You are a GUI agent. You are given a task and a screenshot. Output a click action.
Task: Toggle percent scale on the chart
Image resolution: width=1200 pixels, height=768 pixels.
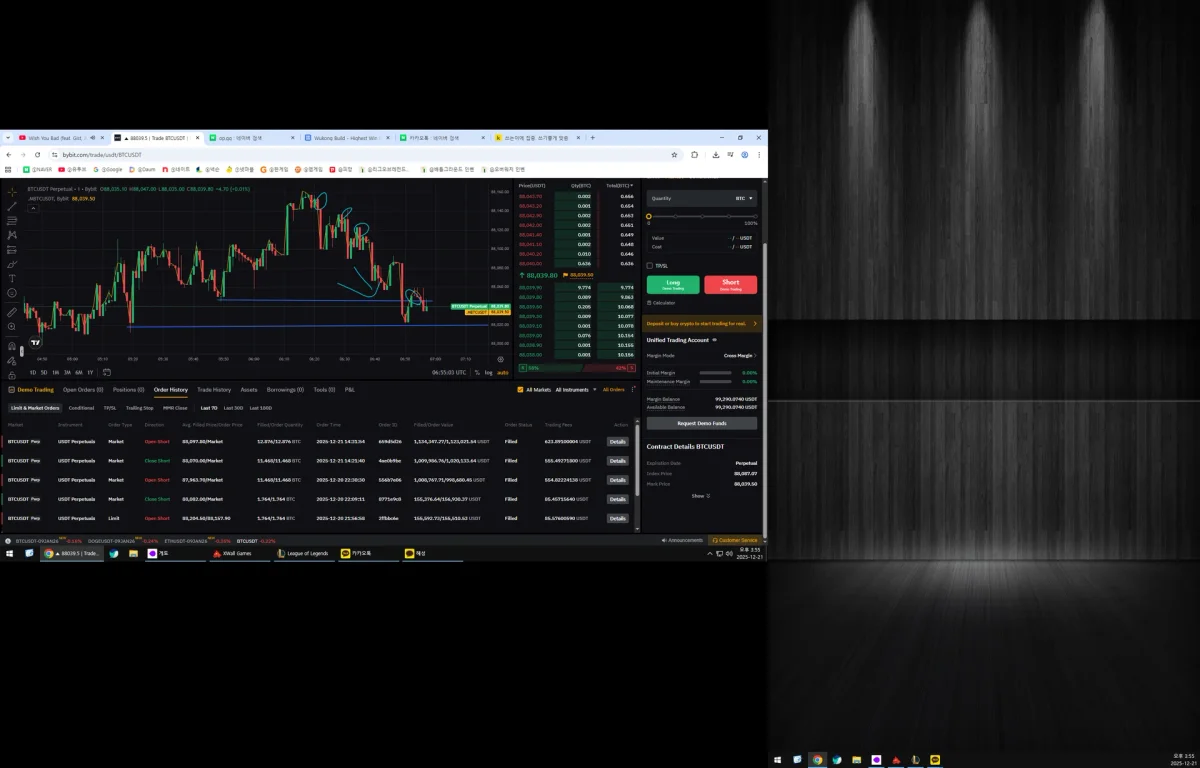[478, 372]
